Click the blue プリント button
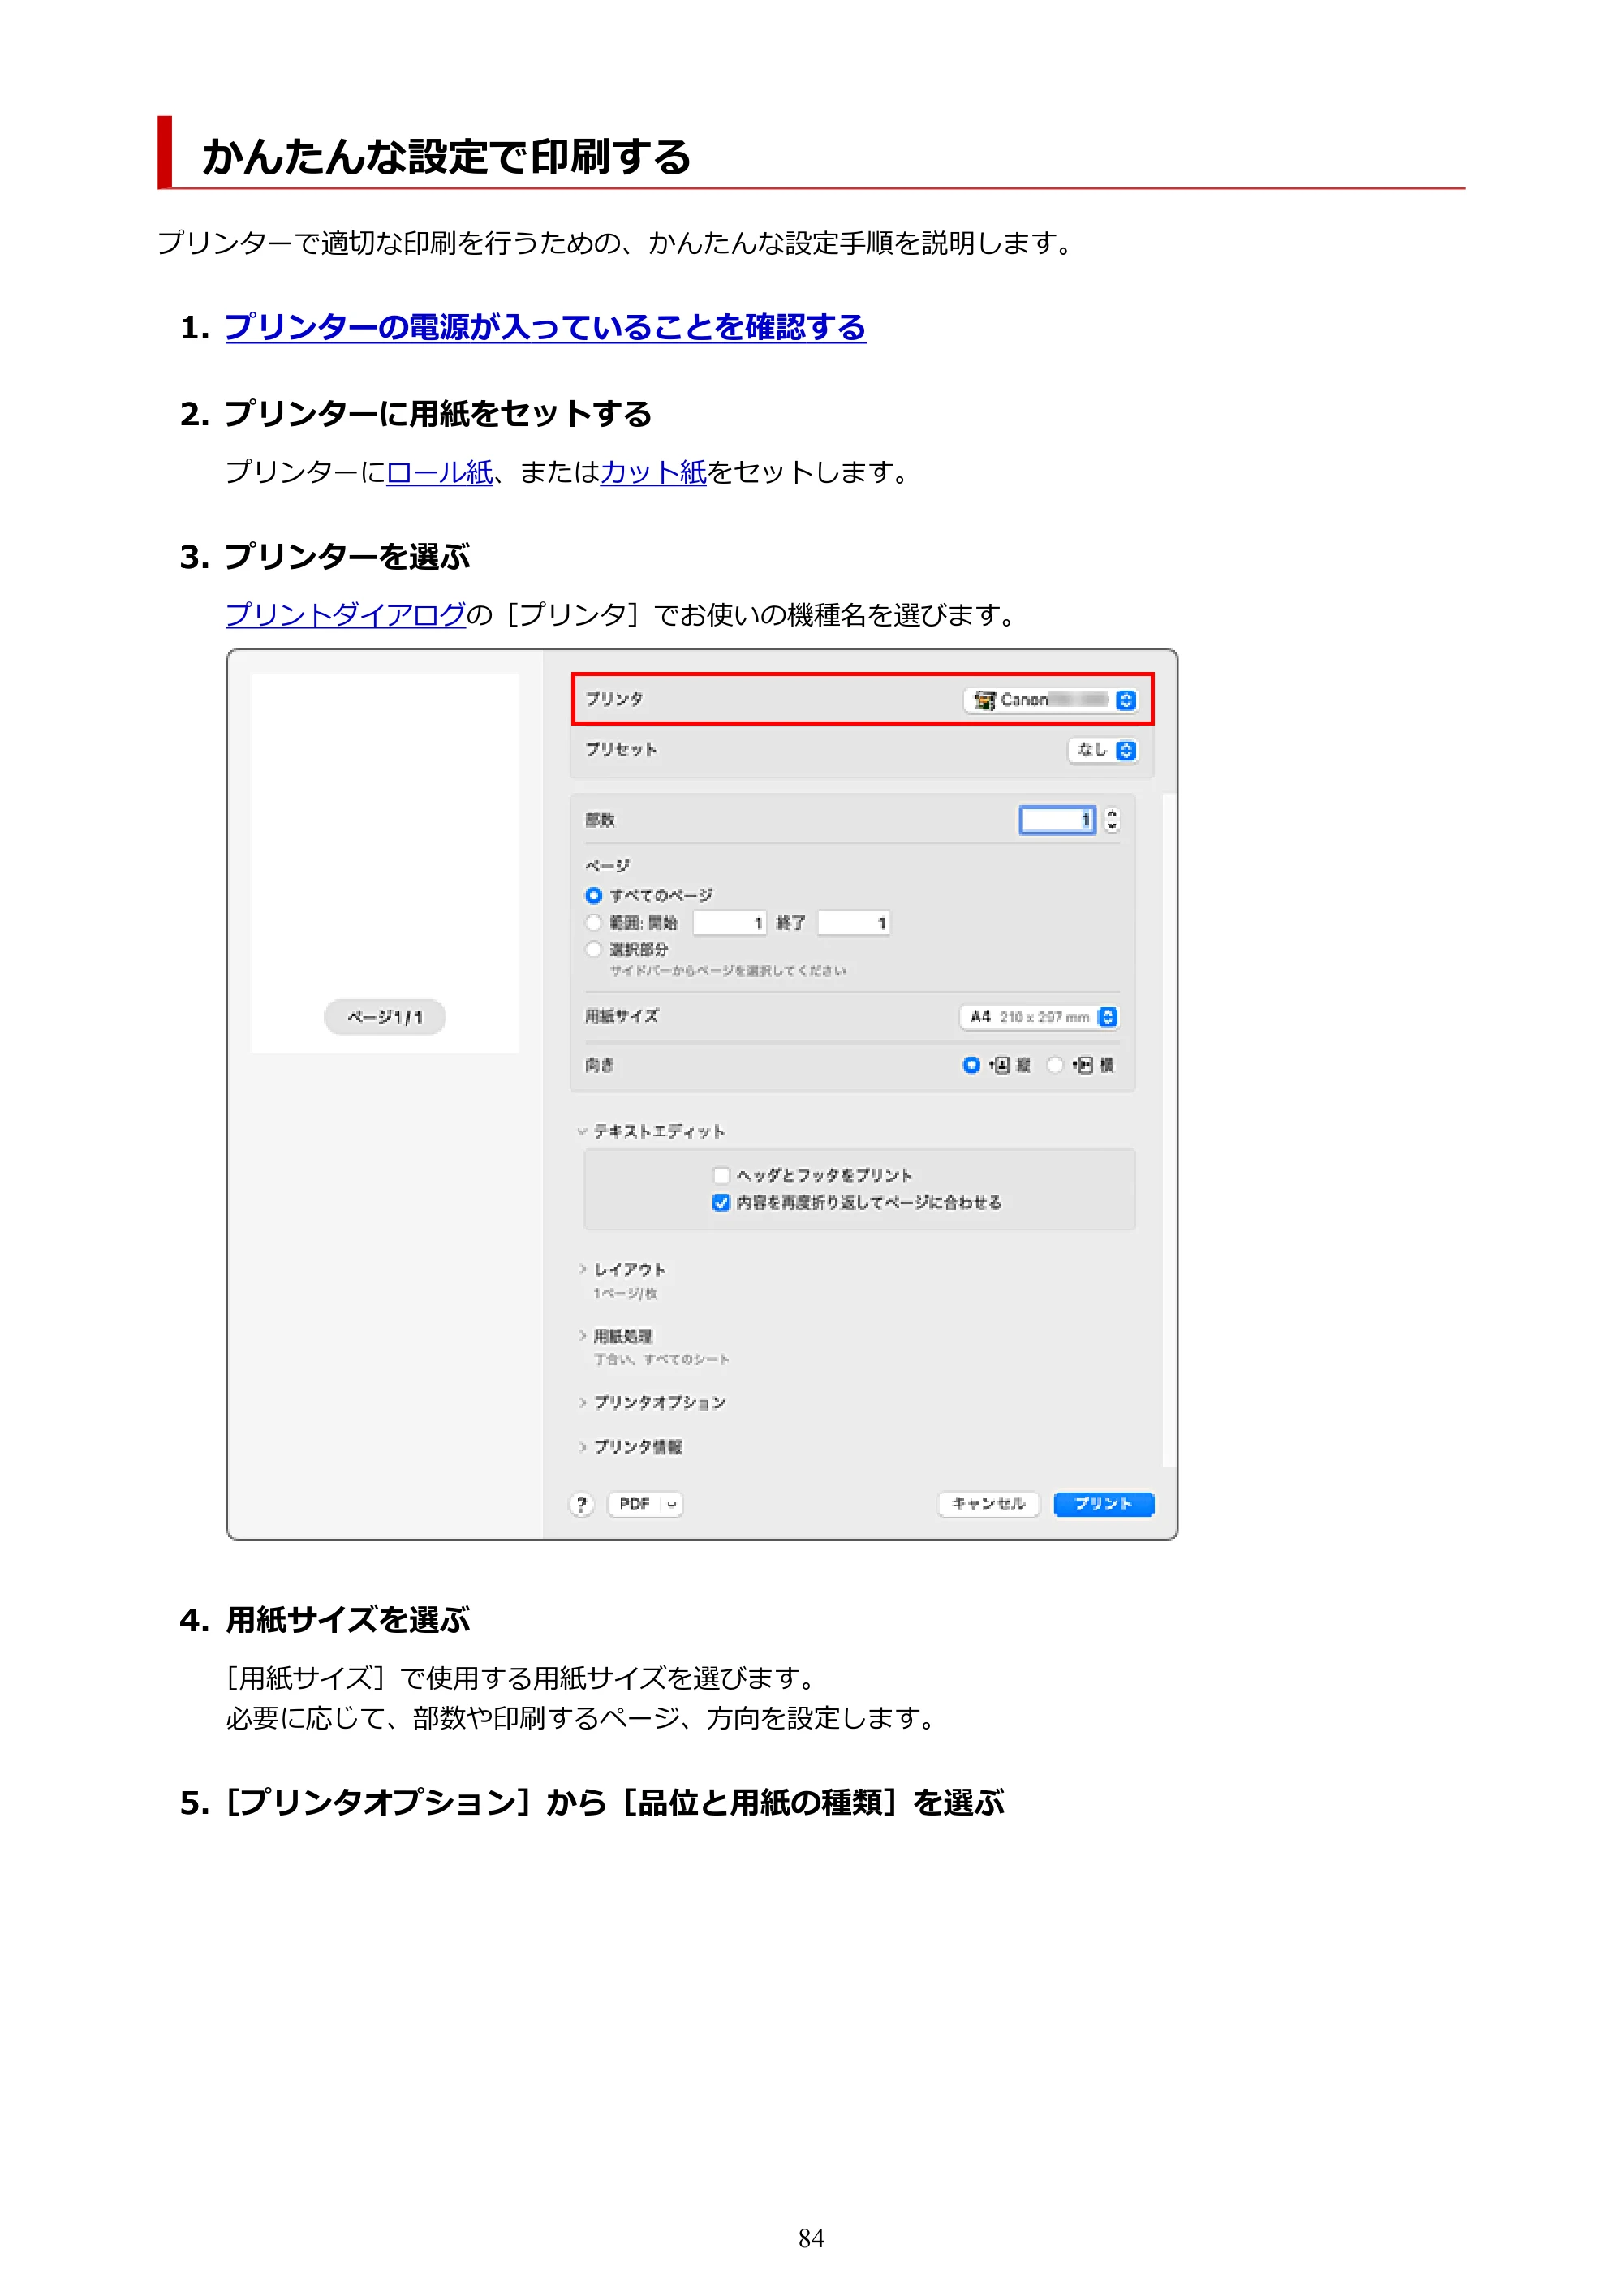Viewport: 1623px width, 2296px height. (1103, 1504)
